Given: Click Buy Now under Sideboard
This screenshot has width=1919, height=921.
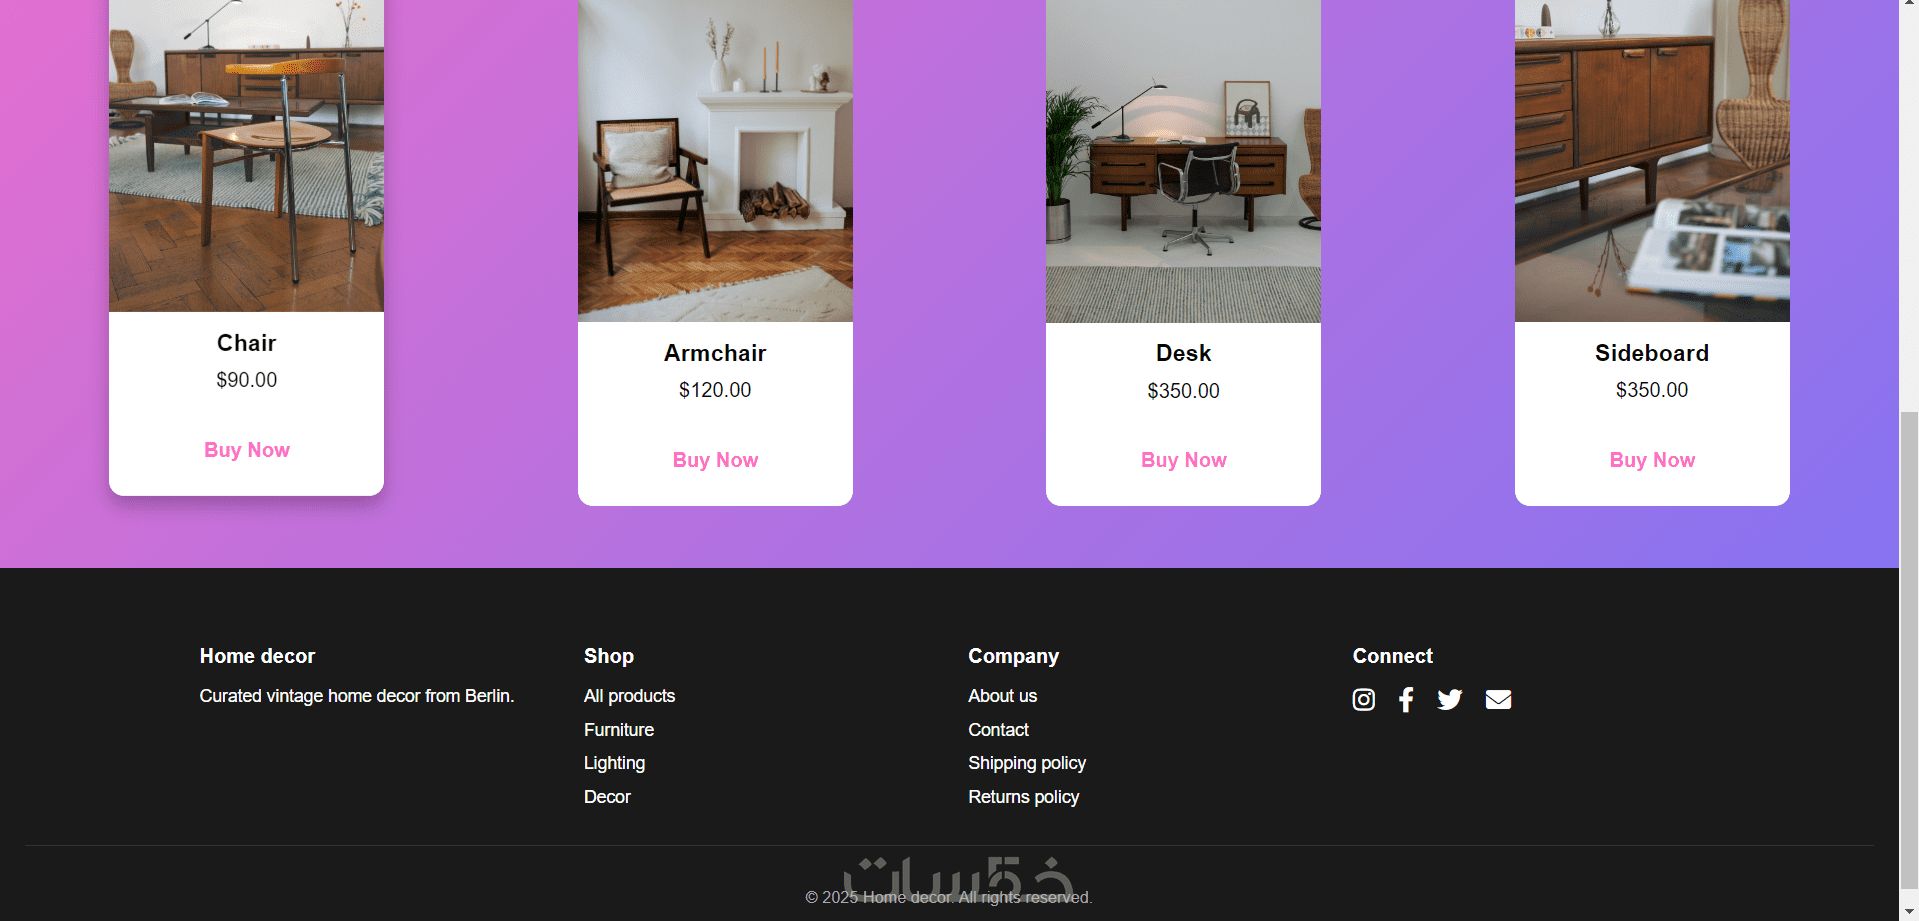Looking at the screenshot, I should coord(1652,460).
